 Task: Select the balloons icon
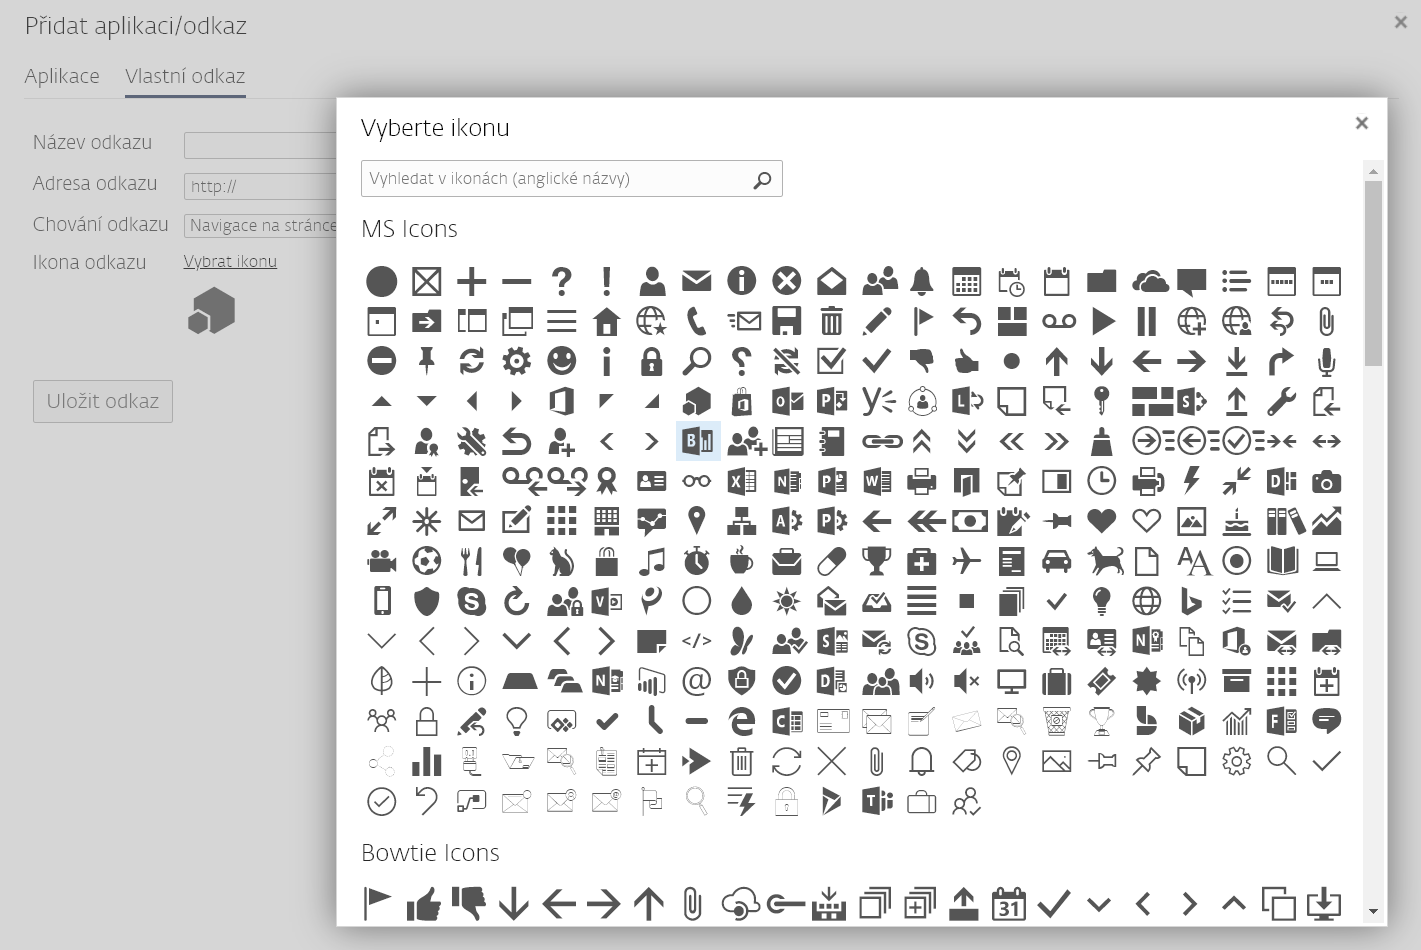point(516,561)
